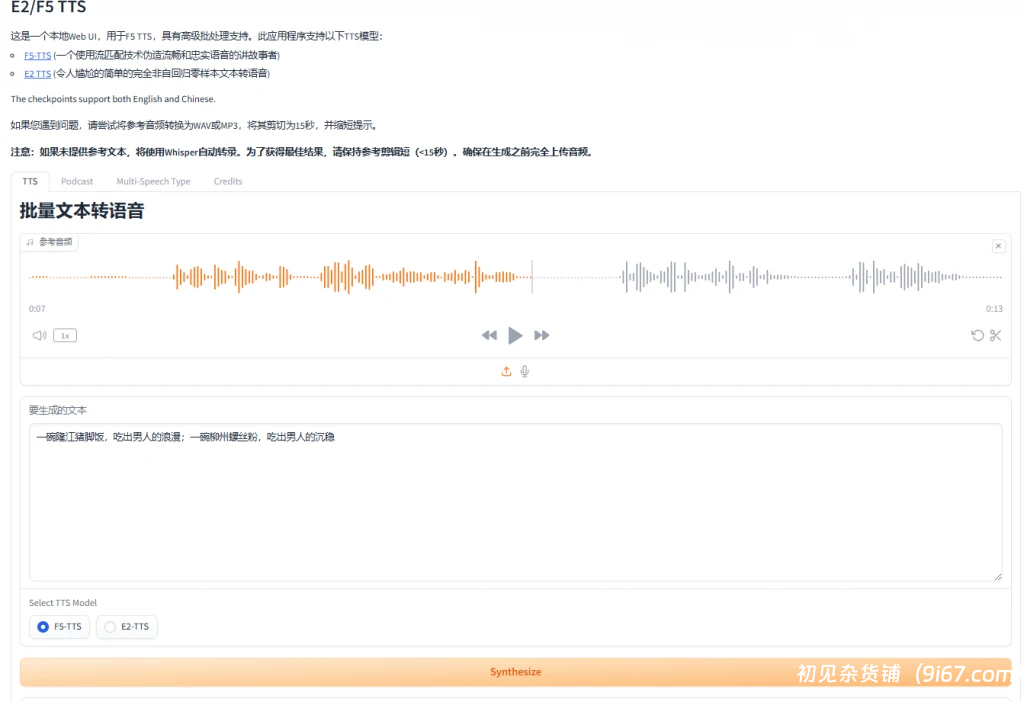The width and height of the screenshot is (1024, 702).
Task: Click the 批量文本转语音 heading
Action: (x=82, y=211)
